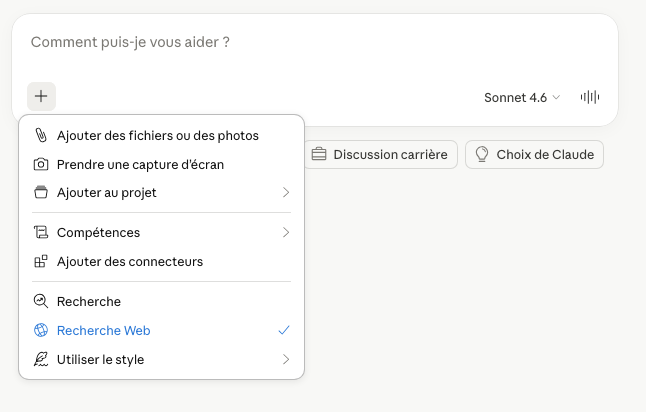This screenshot has width=646, height=412.
Task: Click the project box icon
Action: 41,192
